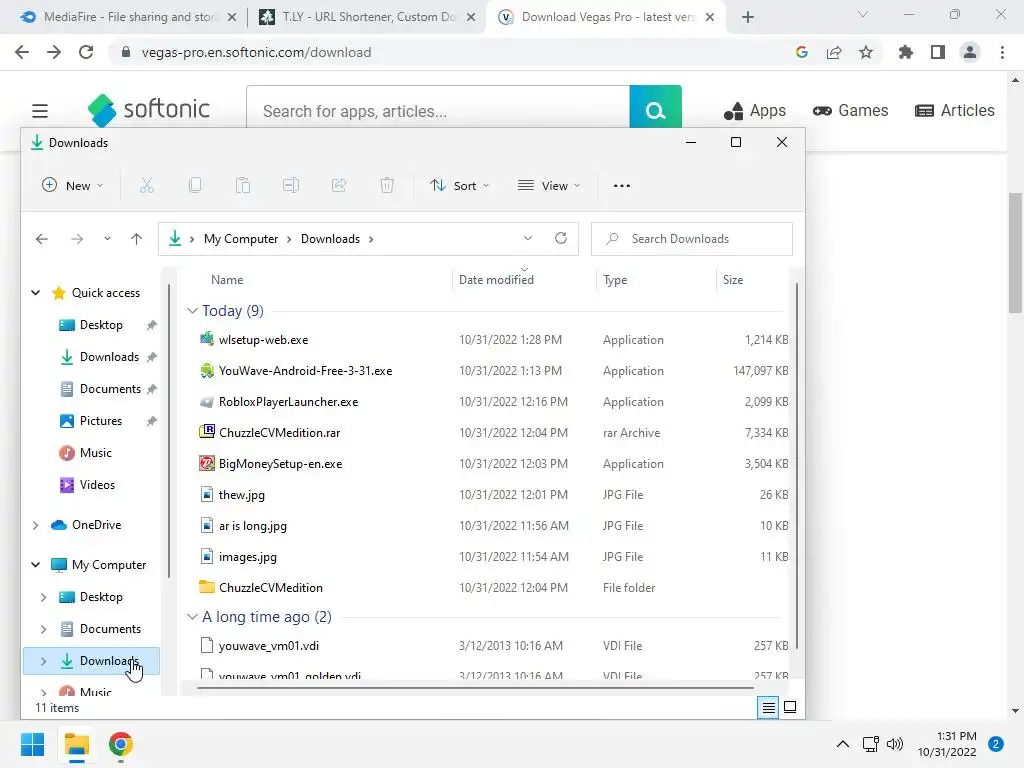Switch to MediaFire browser tab

(x=128, y=17)
